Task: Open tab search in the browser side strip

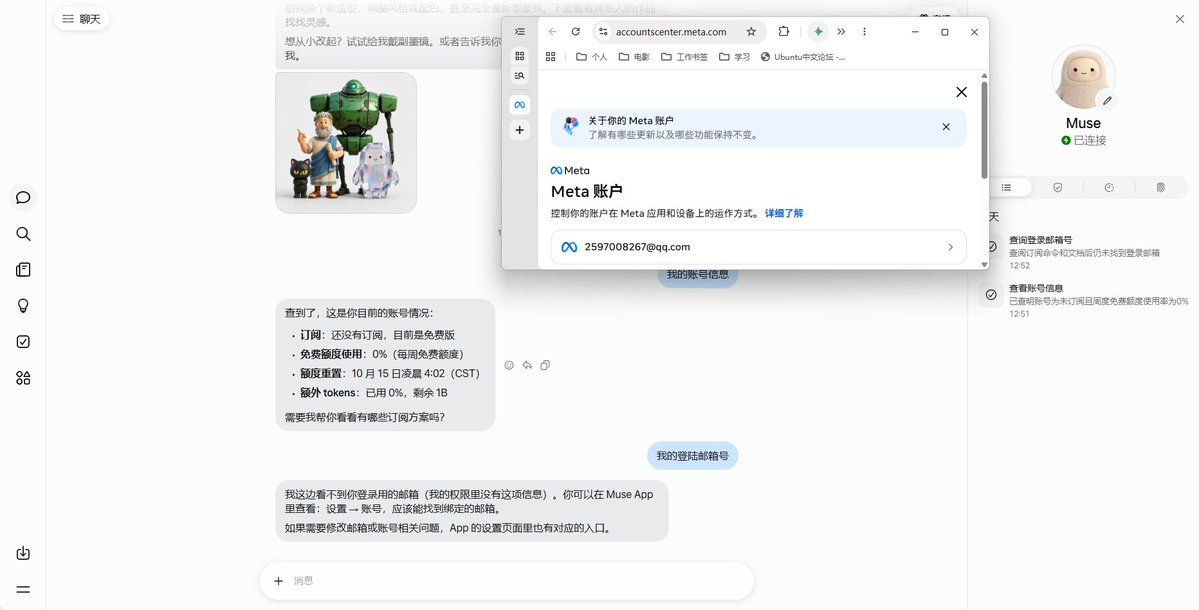Action: click(x=520, y=76)
